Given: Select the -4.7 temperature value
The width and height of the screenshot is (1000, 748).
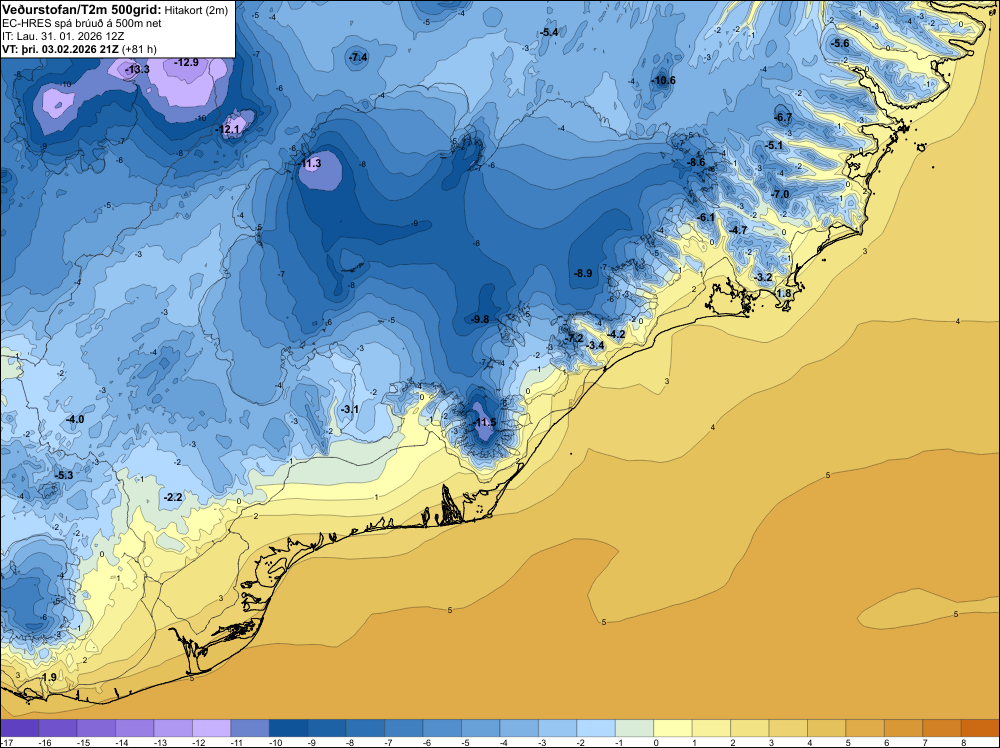Looking at the screenshot, I should [x=739, y=230].
